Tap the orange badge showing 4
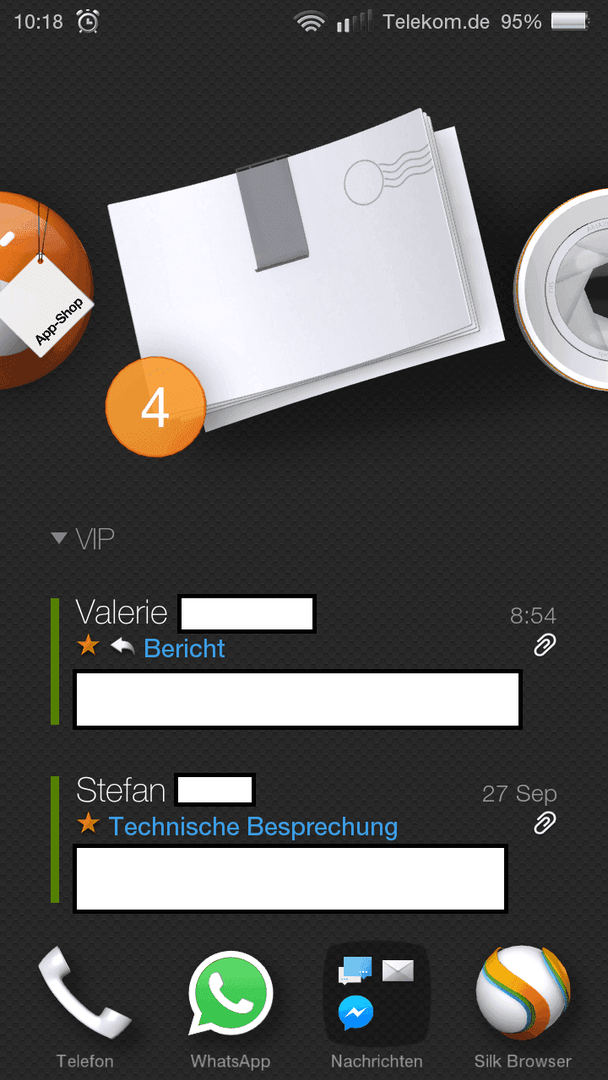 click(156, 407)
